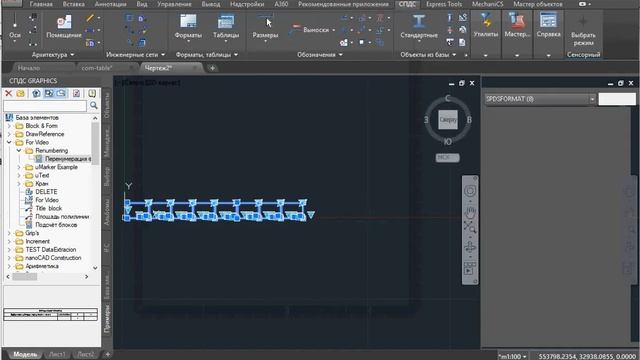The image size is (640, 360).
Task: Open the Вставка ribbon tab
Action: 74,4
